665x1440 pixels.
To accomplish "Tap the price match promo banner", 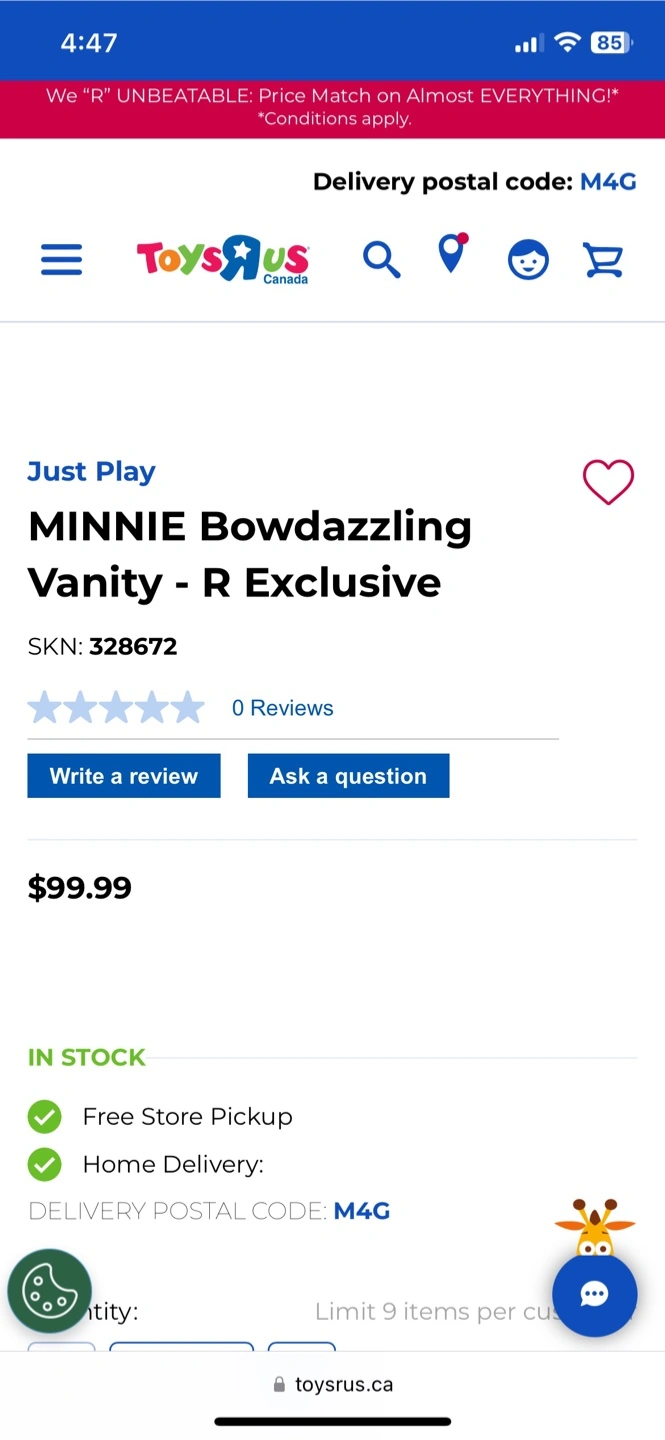I will [332, 108].
